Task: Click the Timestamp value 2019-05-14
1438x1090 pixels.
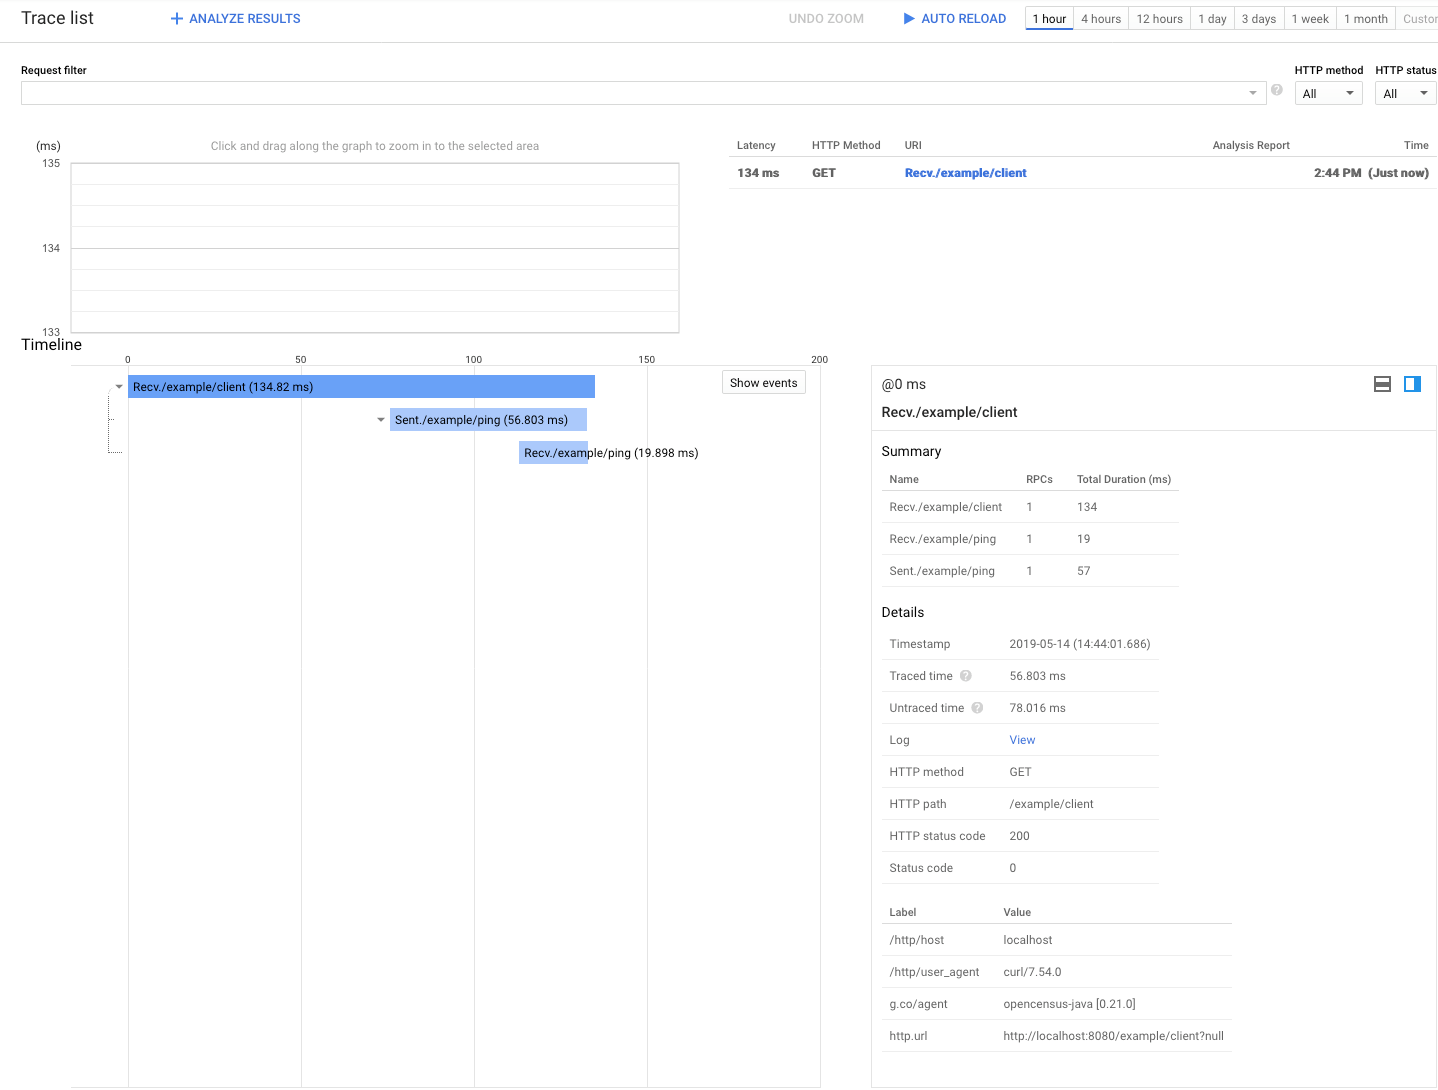Action: coord(1080,644)
